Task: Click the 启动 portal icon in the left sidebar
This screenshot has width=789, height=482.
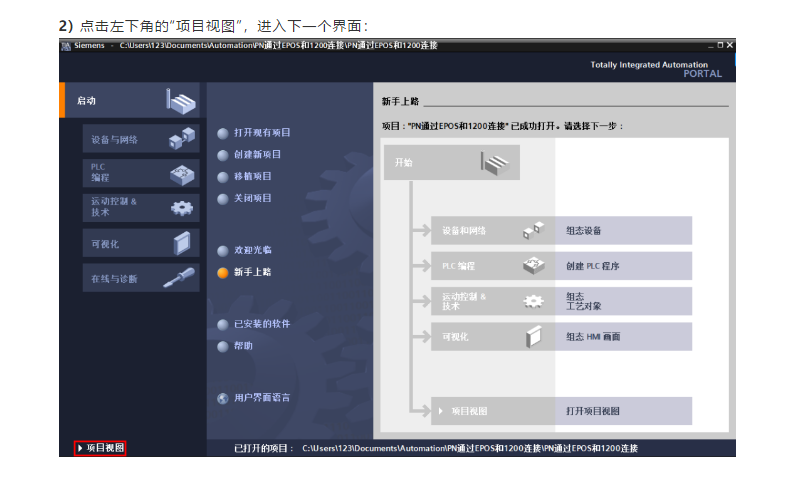Action: click(181, 100)
